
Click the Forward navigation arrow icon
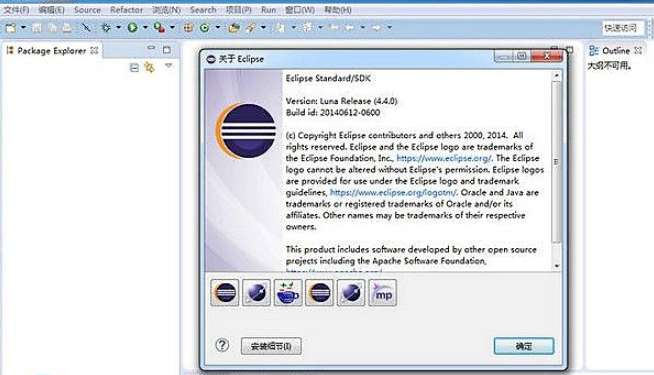click(376, 28)
